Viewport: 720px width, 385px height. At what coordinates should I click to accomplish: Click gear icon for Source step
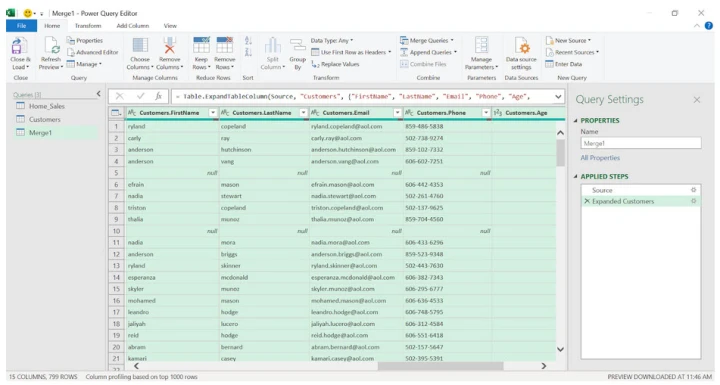pyautogui.click(x=693, y=190)
